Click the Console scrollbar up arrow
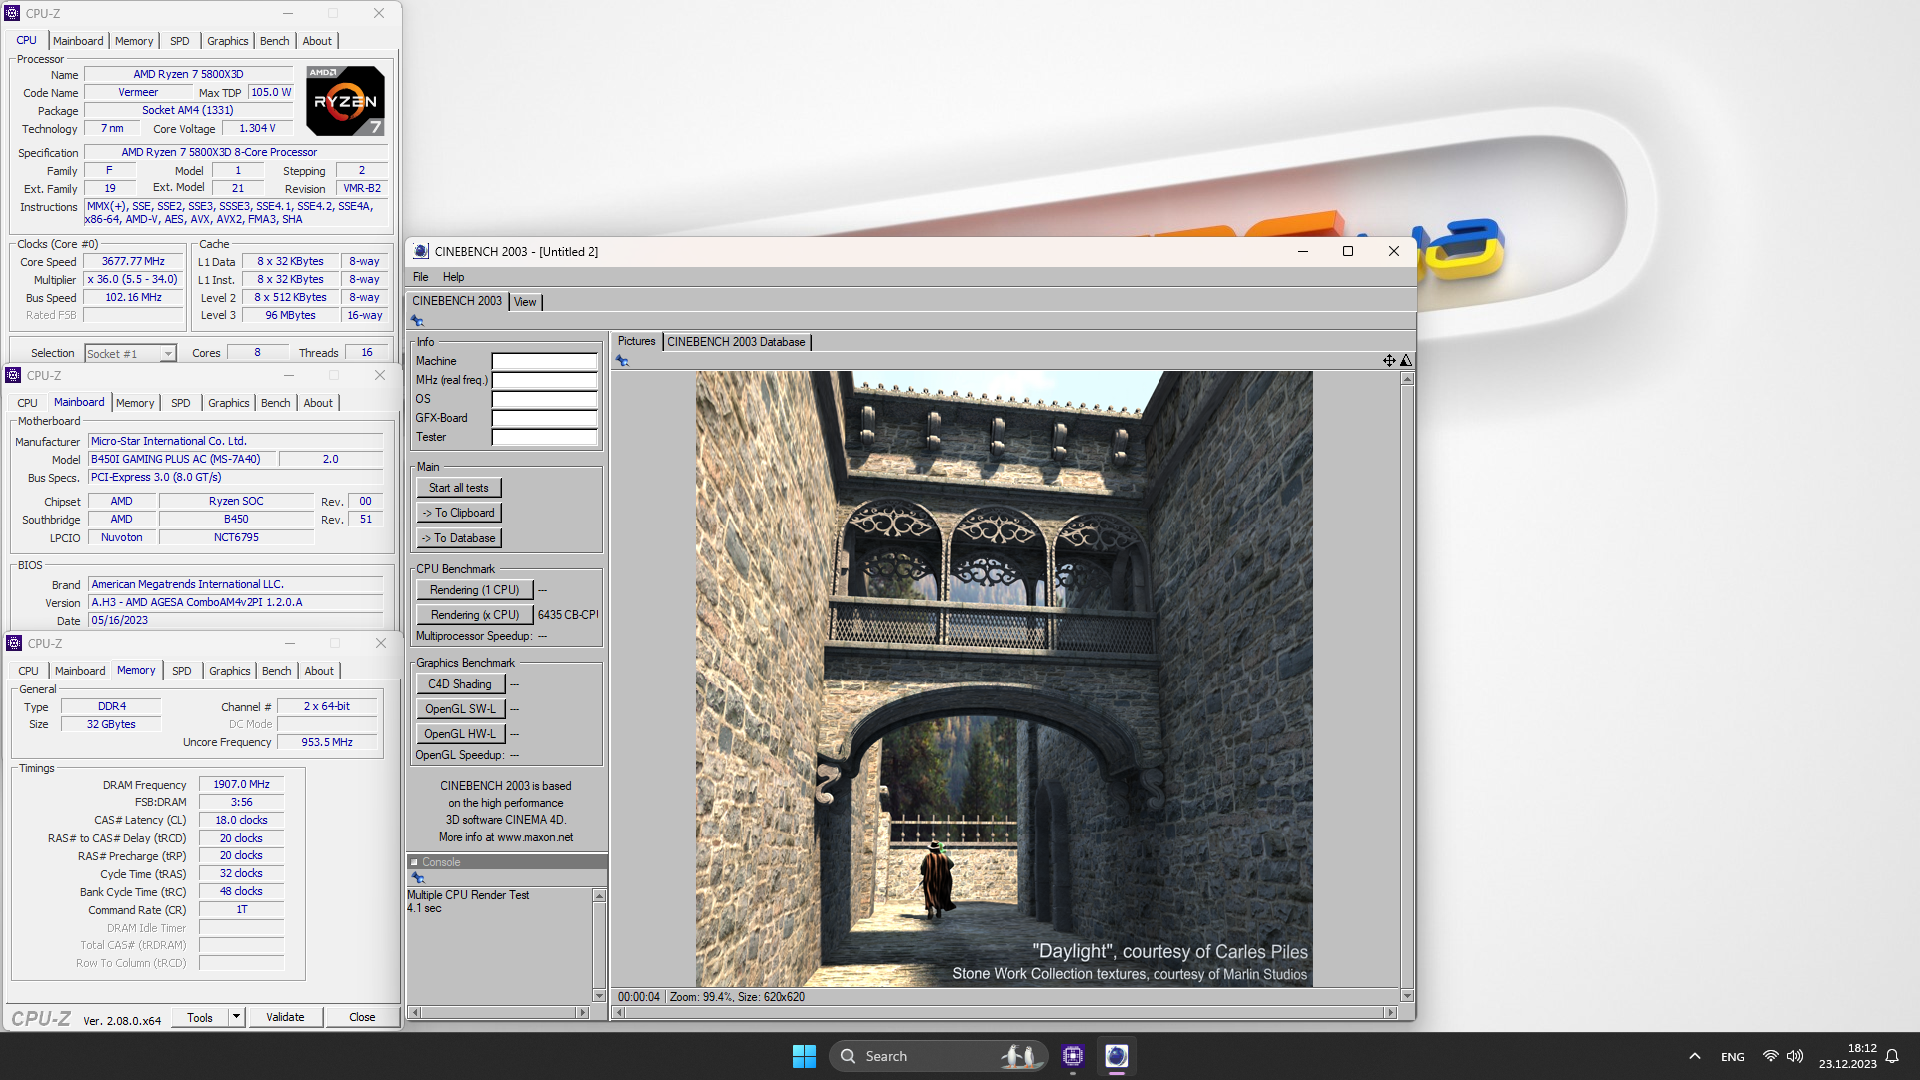The width and height of the screenshot is (1920, 1080). [x=599, y=896]
